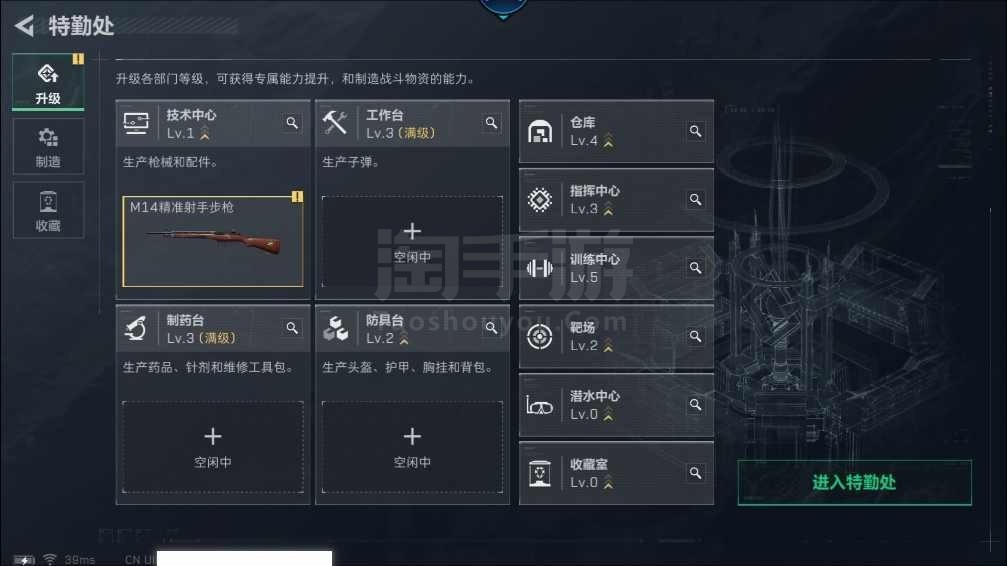1007x566 pixels.
Task: Click the 技术中心 upgrade arrow indicator
Action: click(x=205, y=133)
